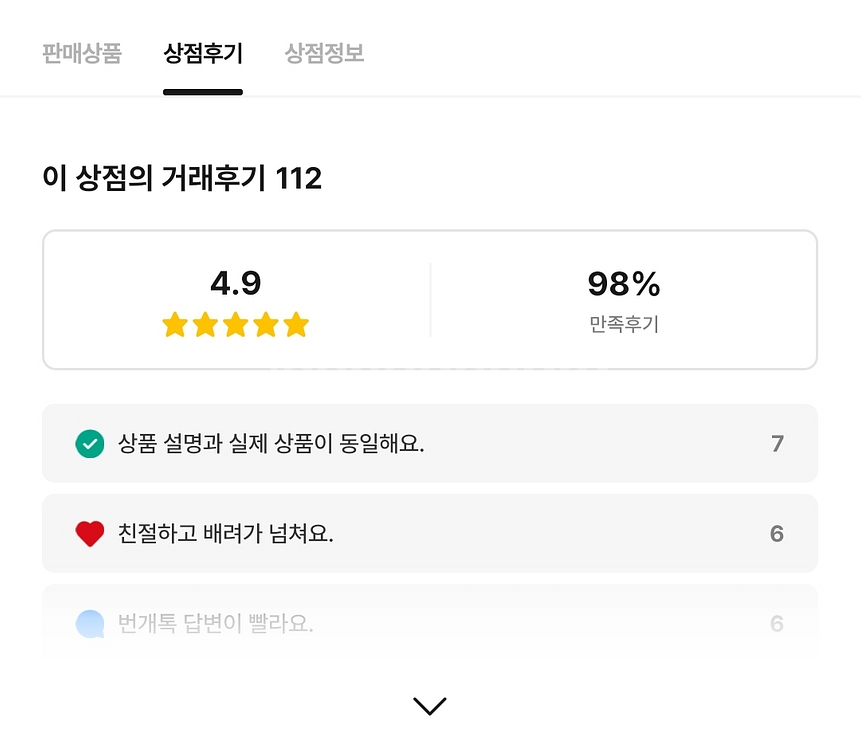Viewport: 861px width, 750px height.
Task: Open the 상점정보 tab
Action: [324, 53]
